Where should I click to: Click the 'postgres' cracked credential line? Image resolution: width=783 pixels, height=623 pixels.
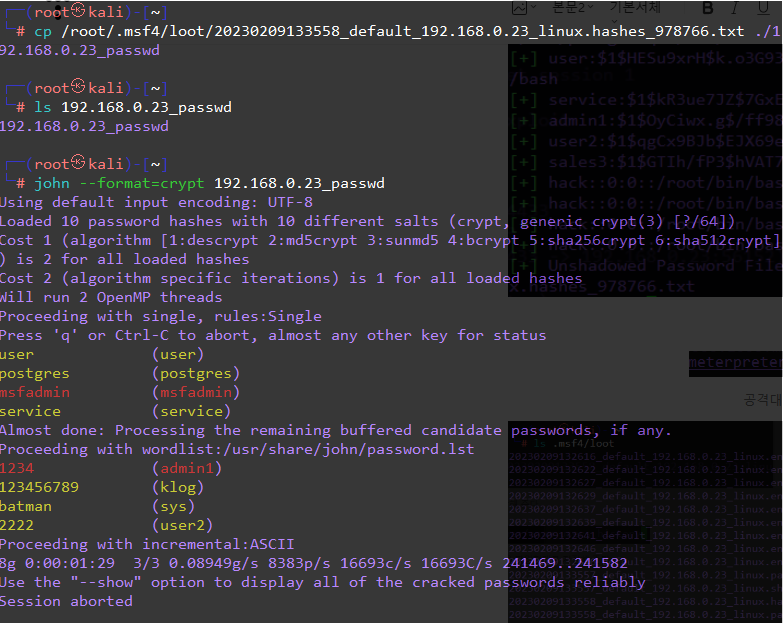120,373
